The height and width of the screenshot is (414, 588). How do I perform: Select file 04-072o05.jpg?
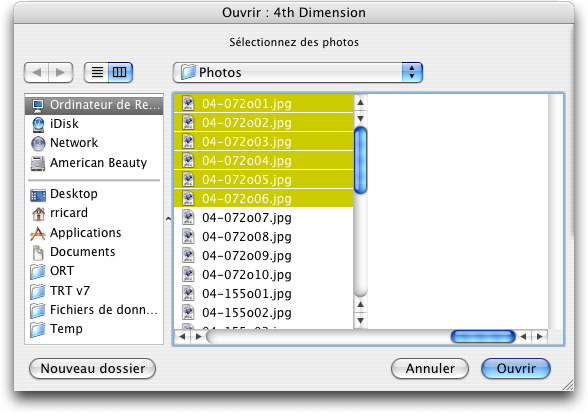(264, 179)
